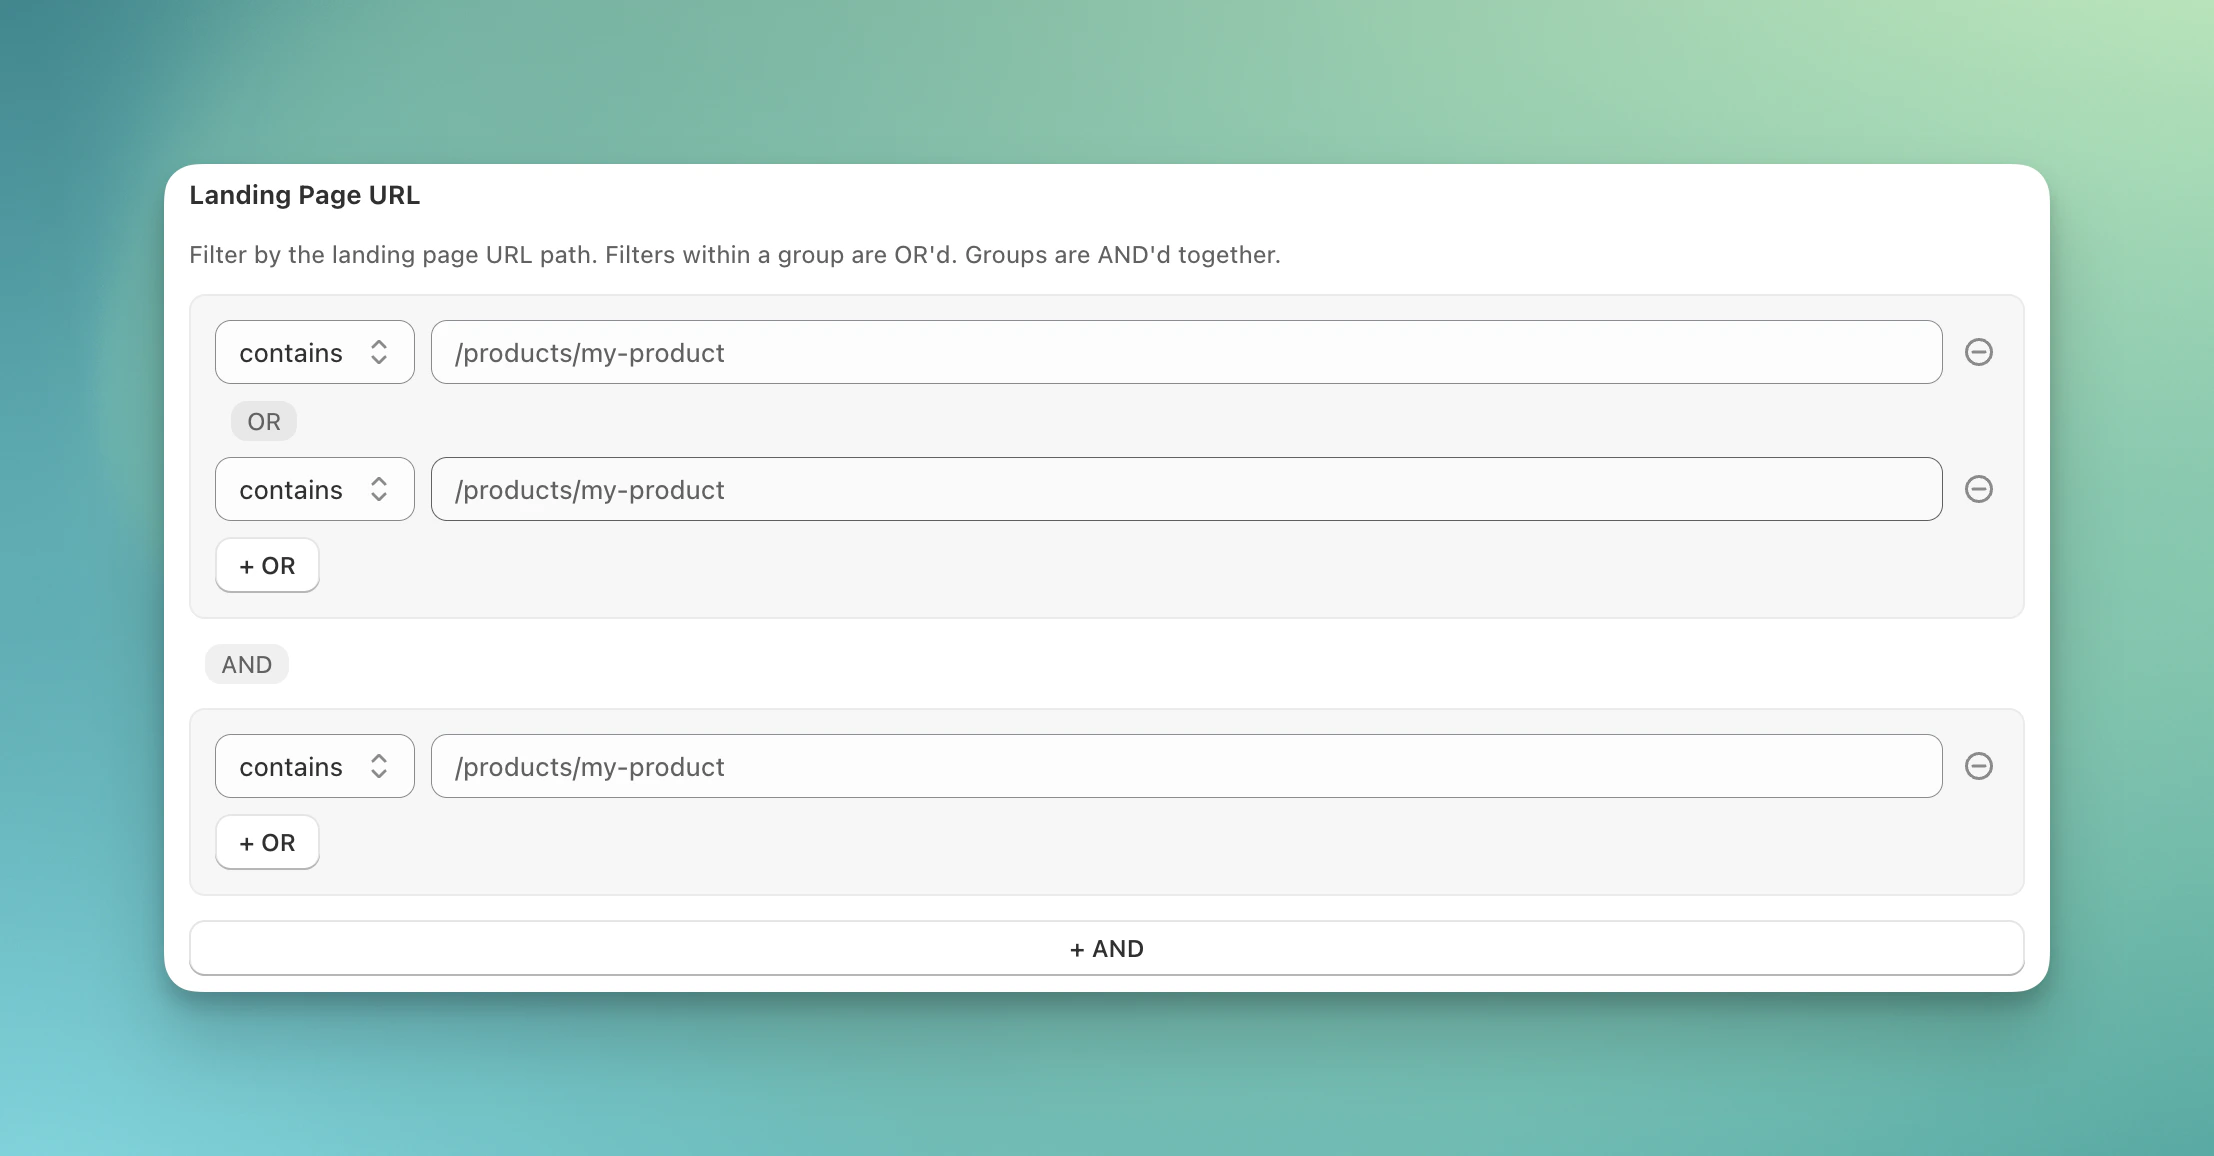Viewport: 2214px width, 1156px height.
Task: Open the 'contains' dropdown in the bottom group
Action: coord(315,766)
